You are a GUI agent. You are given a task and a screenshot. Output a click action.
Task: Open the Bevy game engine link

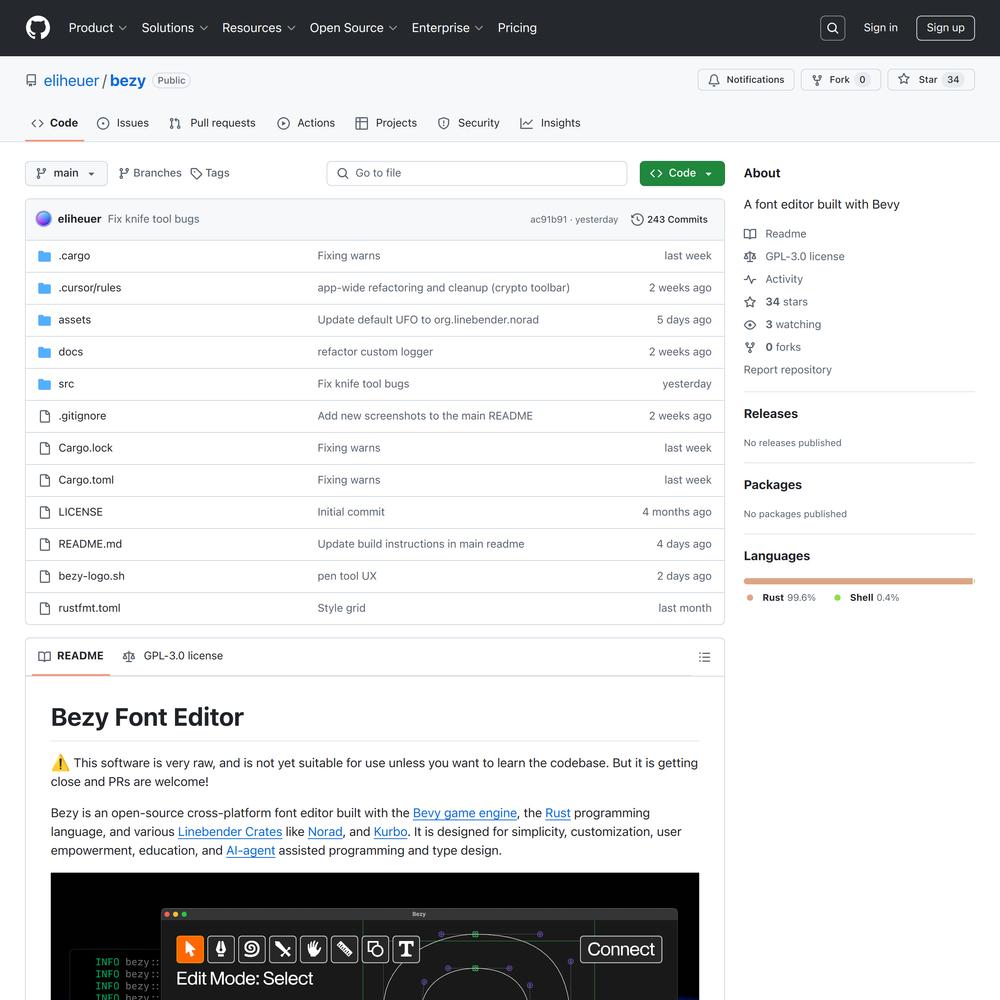click(465, 813)
